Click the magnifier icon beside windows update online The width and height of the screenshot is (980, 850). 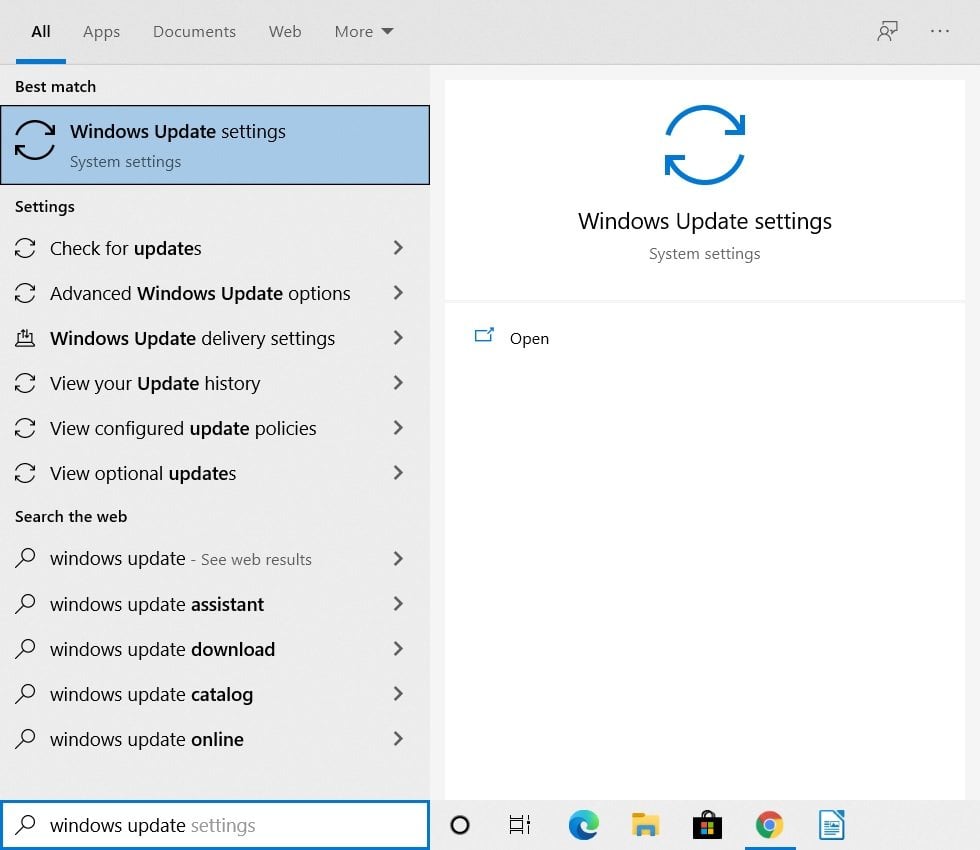[x=25, y=739]
